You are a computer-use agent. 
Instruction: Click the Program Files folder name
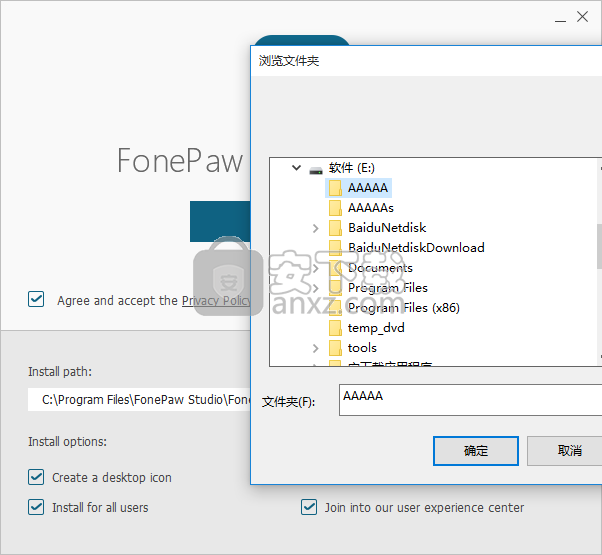[x=388, y=288]
